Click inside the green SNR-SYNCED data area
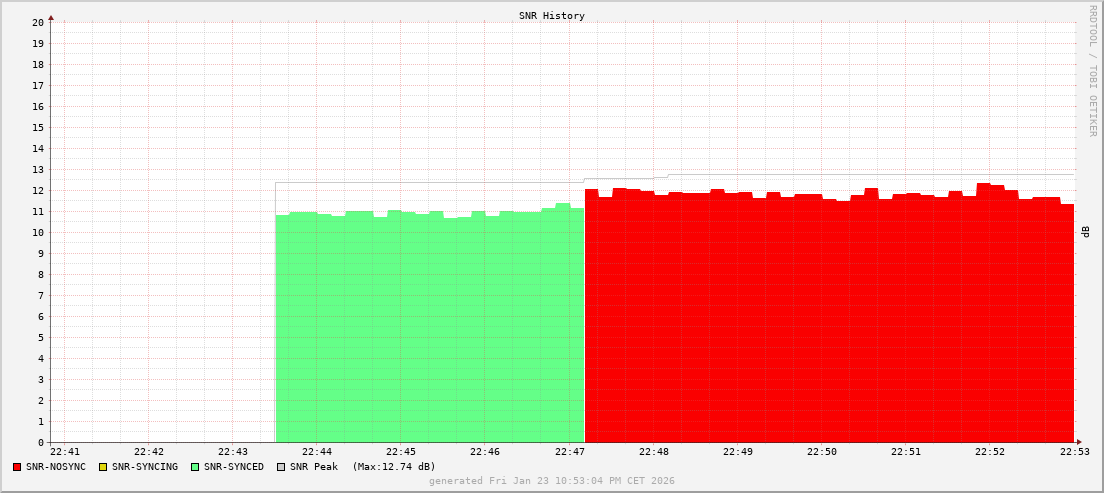 pyautogui.click(x=430, y=330)
